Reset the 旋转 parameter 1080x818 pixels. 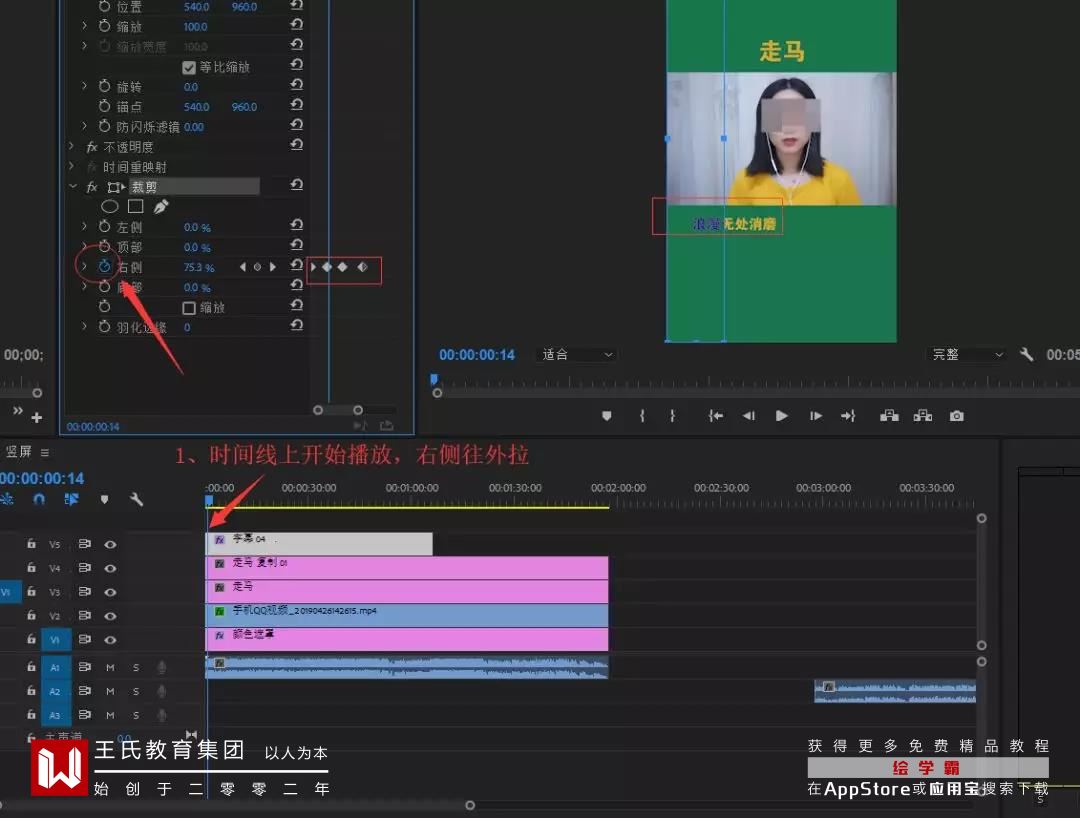coord(297,84)
